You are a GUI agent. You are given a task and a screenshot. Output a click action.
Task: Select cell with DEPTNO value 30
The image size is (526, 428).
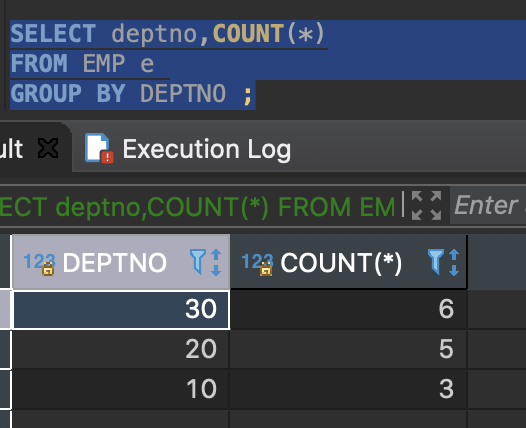click(121, 310)
